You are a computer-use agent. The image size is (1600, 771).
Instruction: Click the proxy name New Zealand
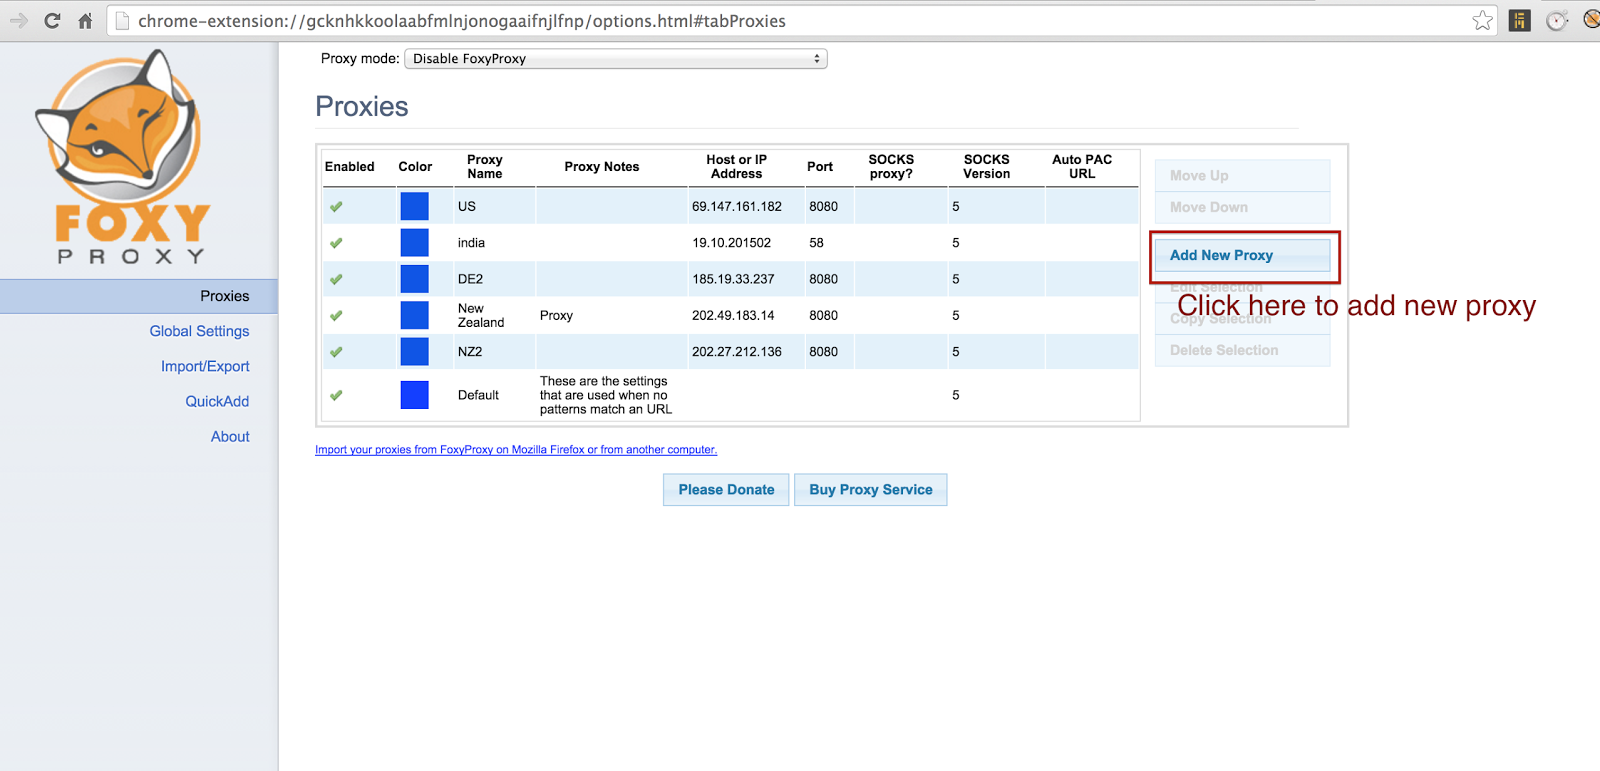pyautogui.click(x=481, y=315)
